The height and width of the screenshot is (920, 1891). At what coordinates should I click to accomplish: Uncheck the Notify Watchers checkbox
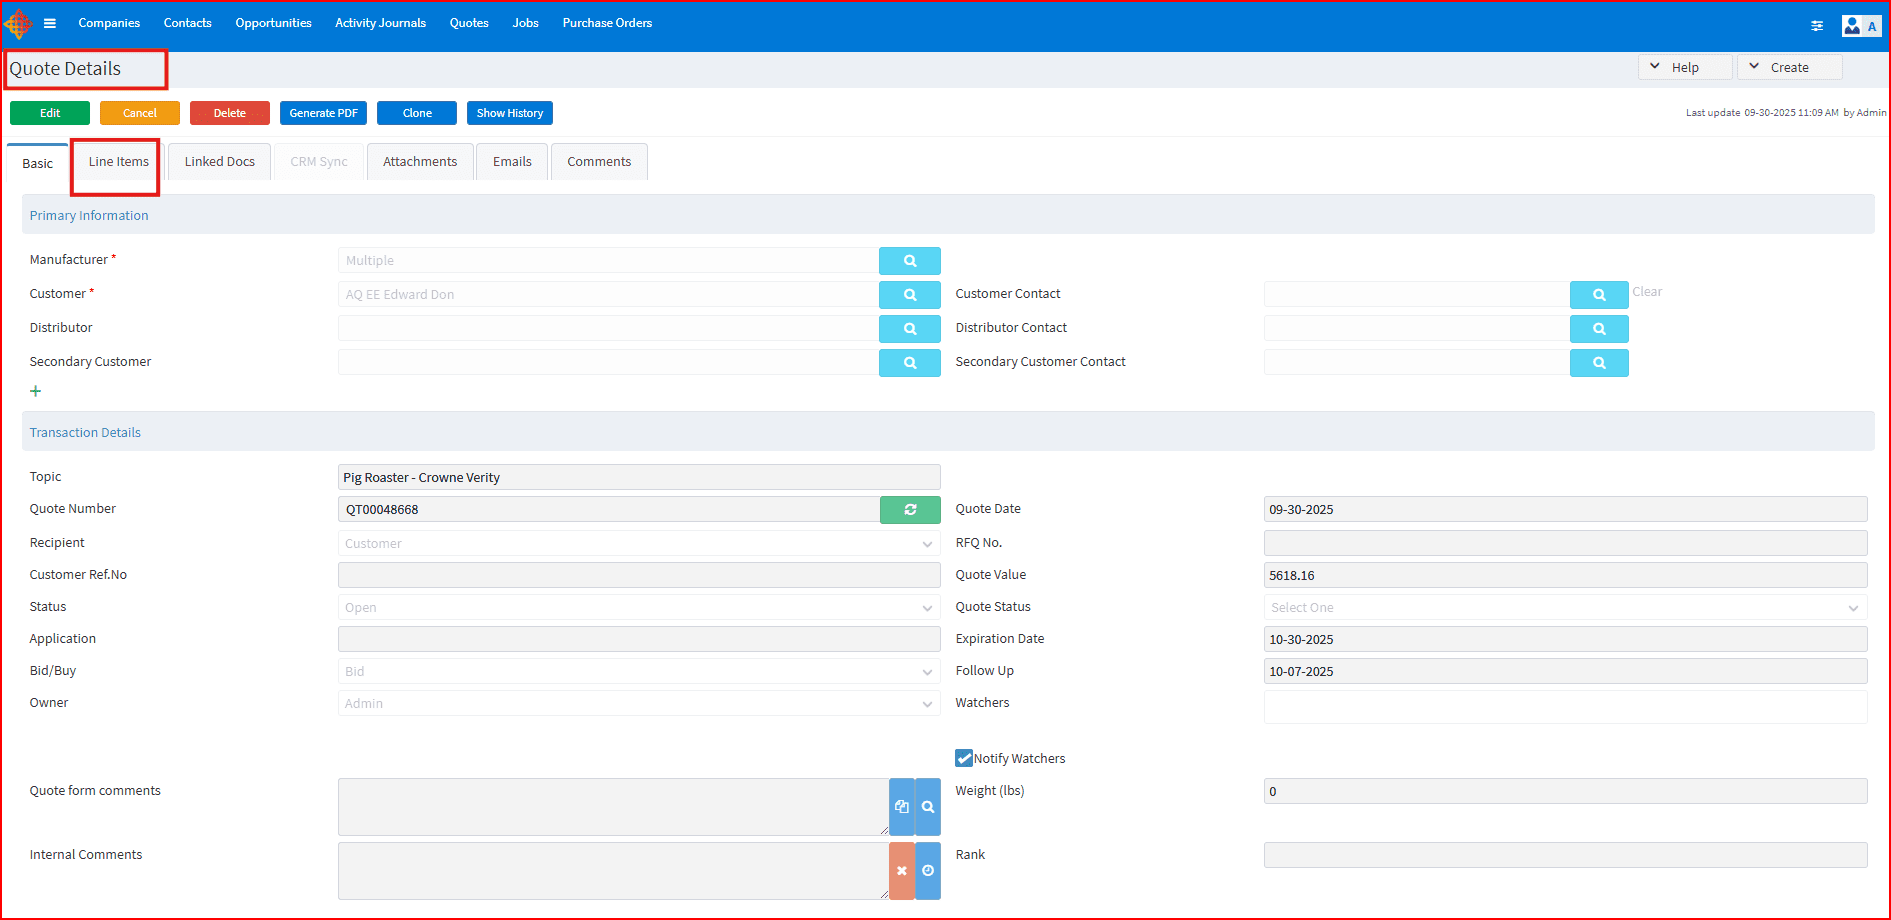tap(964, 758)
